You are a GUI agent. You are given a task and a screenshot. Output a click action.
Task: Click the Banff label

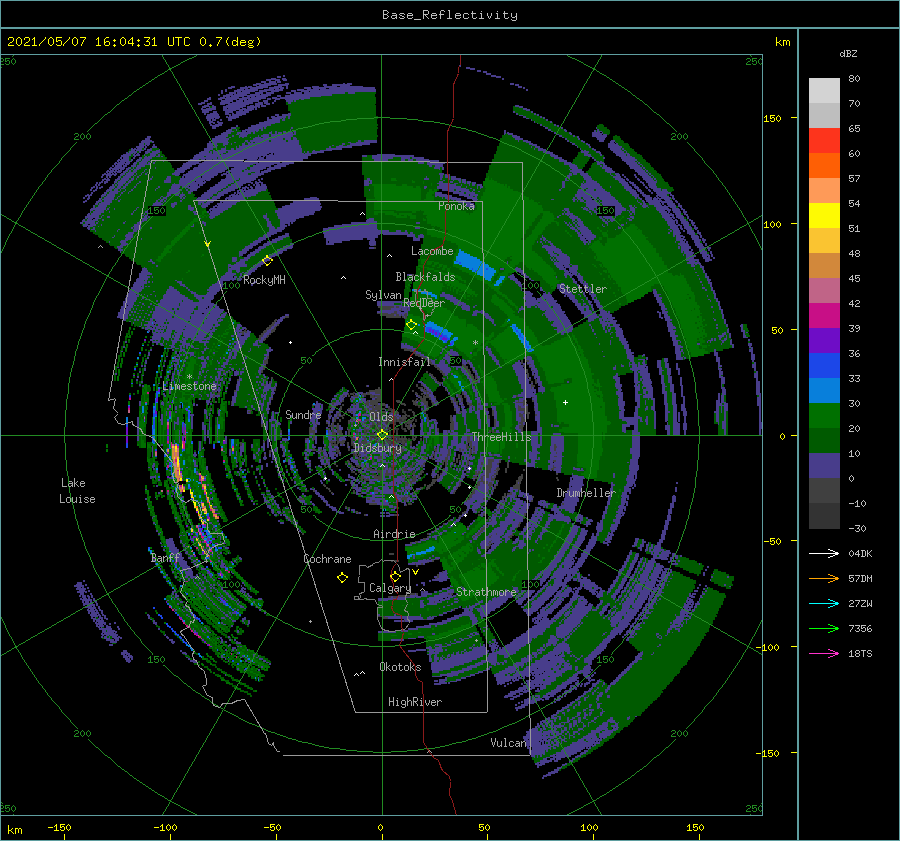tap(165, 557)
